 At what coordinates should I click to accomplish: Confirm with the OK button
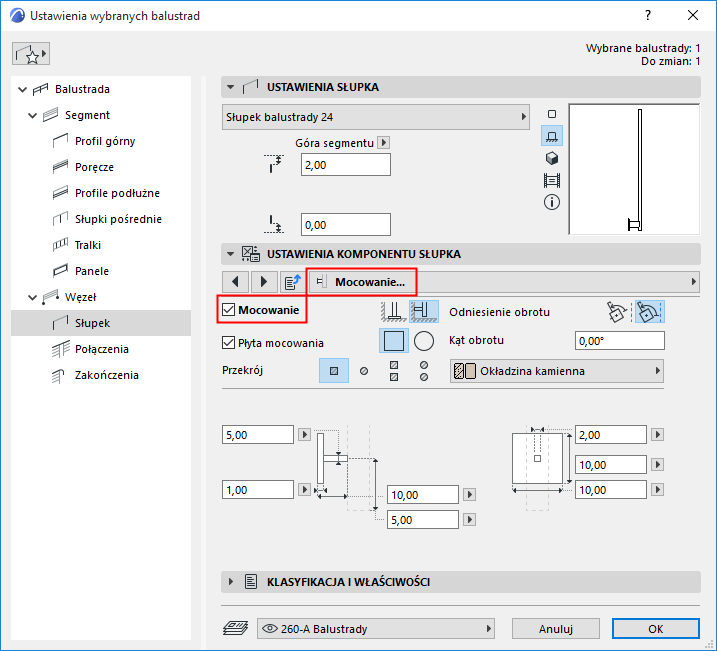(x=656, y=629)
